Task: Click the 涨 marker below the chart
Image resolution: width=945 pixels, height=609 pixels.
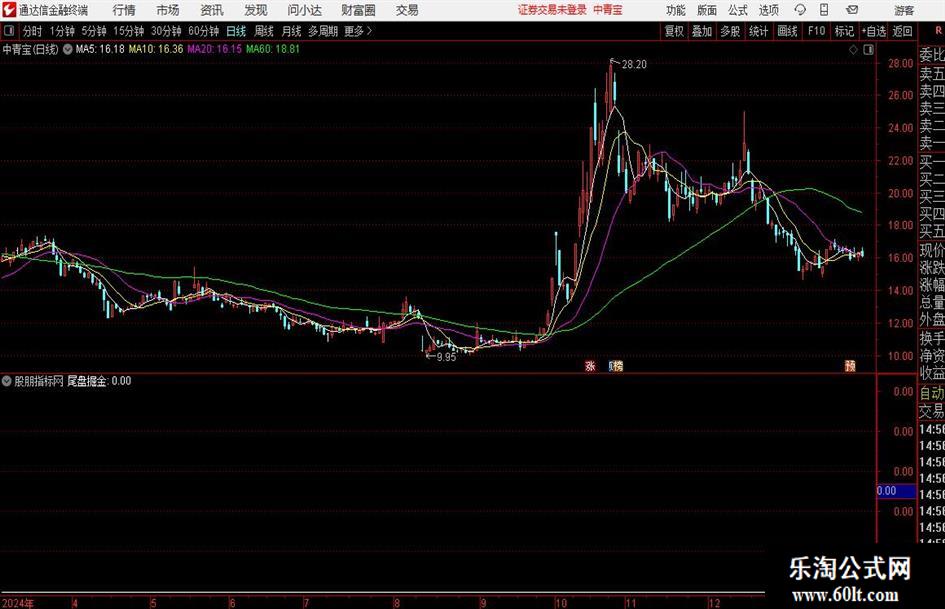Action: (x=590, y=366)
